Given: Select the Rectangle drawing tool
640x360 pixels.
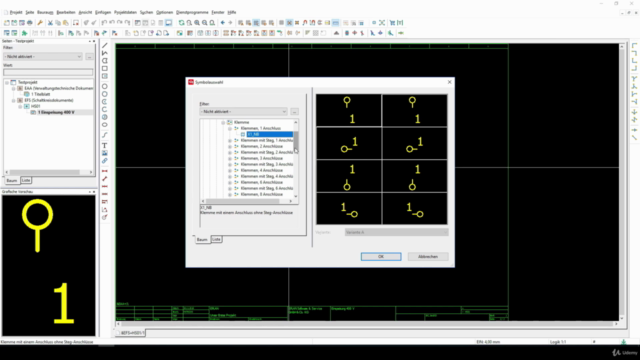Looking at the screenshot, I should click(x=105, y=69).
